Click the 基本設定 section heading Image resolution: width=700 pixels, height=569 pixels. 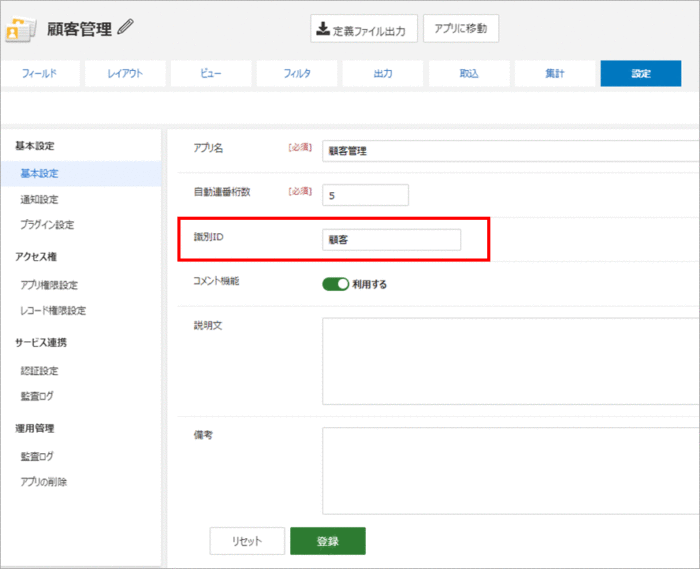click(x=34, y=146)
